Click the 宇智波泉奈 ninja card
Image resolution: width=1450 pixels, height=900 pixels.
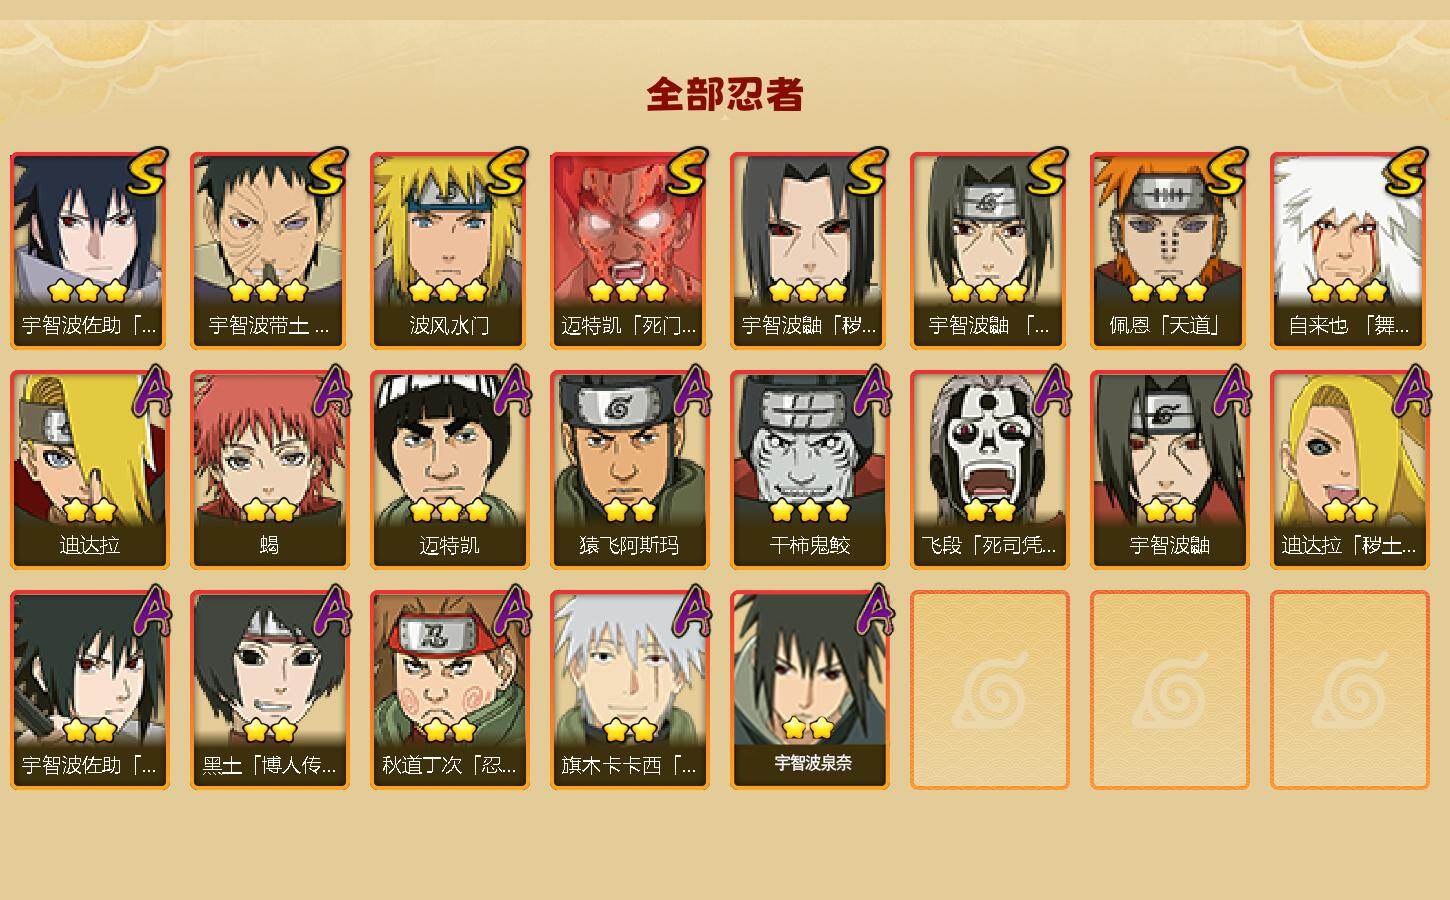coord(809,690)
